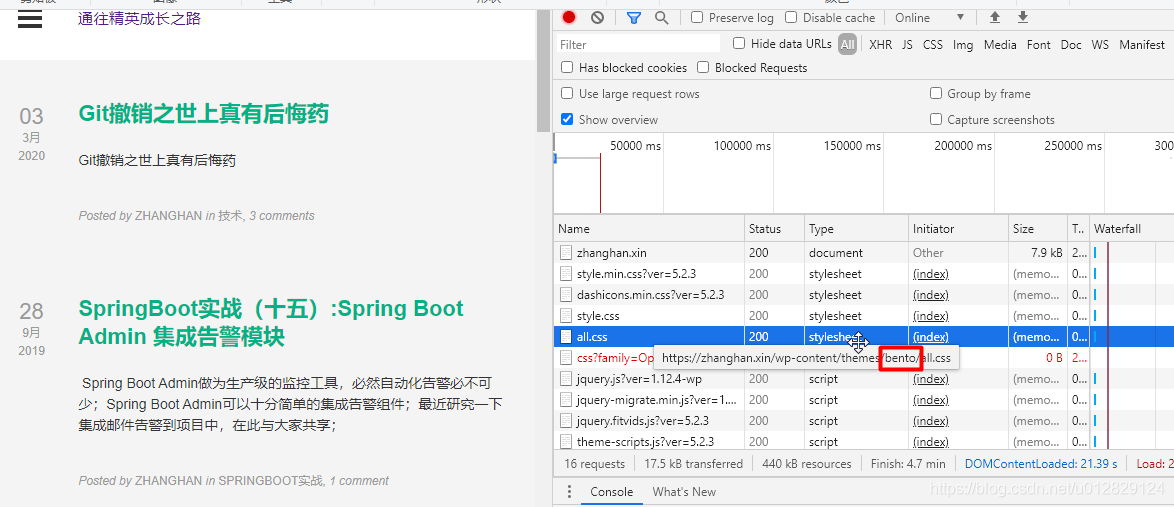Toggle the network filter funnel icon
Image resolution: width=1174 pixels, height=507 pixels.
coord(633,17)
